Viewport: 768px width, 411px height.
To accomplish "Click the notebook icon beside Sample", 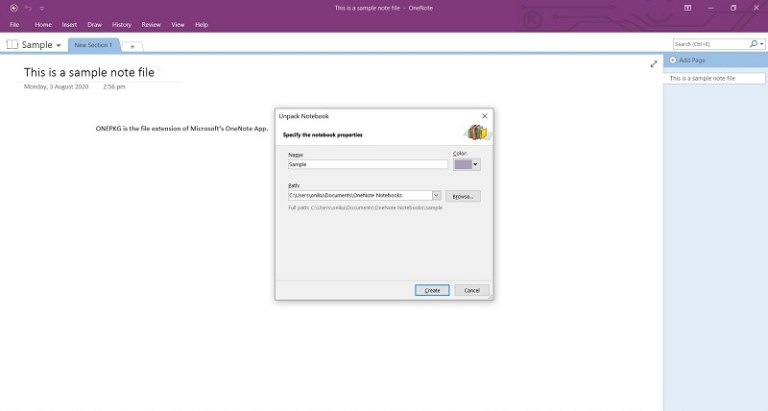I will (12, 45).
